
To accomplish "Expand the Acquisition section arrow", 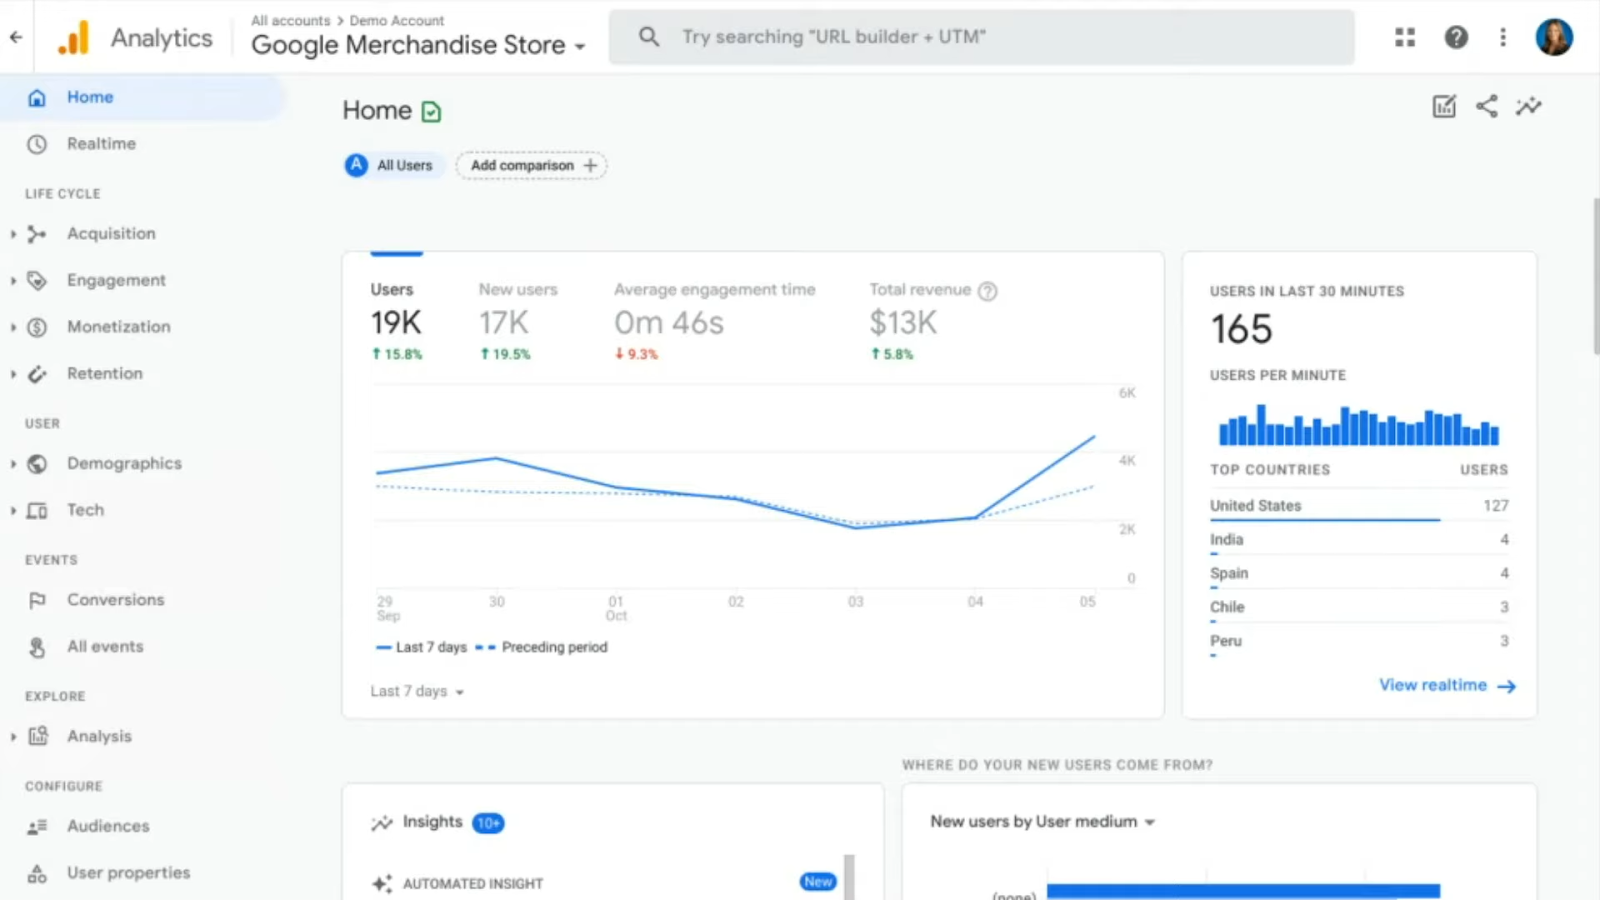I will 13,234.
